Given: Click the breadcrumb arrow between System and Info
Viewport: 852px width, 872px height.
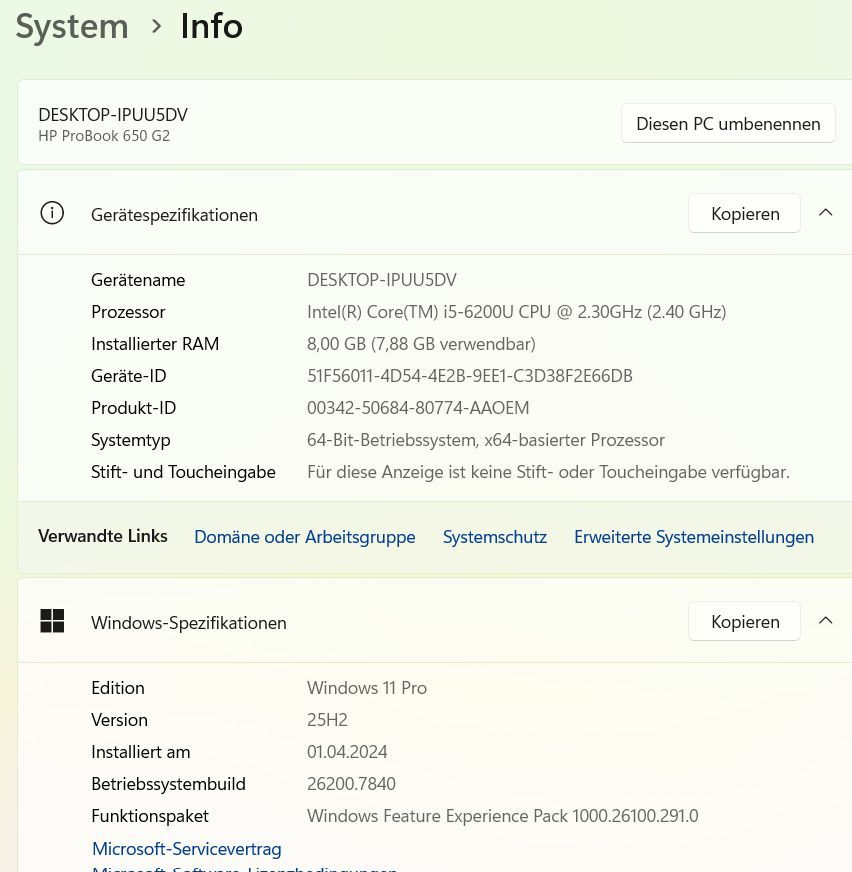Looking at the screenshot, I should coord(156,26).
